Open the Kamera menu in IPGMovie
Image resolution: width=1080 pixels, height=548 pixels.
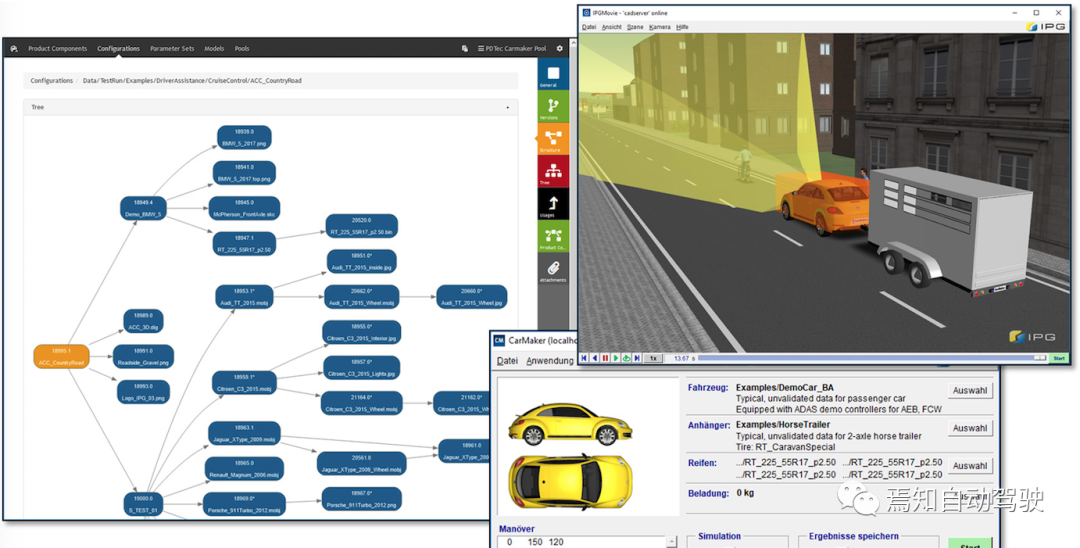click(x=660, y=27)
